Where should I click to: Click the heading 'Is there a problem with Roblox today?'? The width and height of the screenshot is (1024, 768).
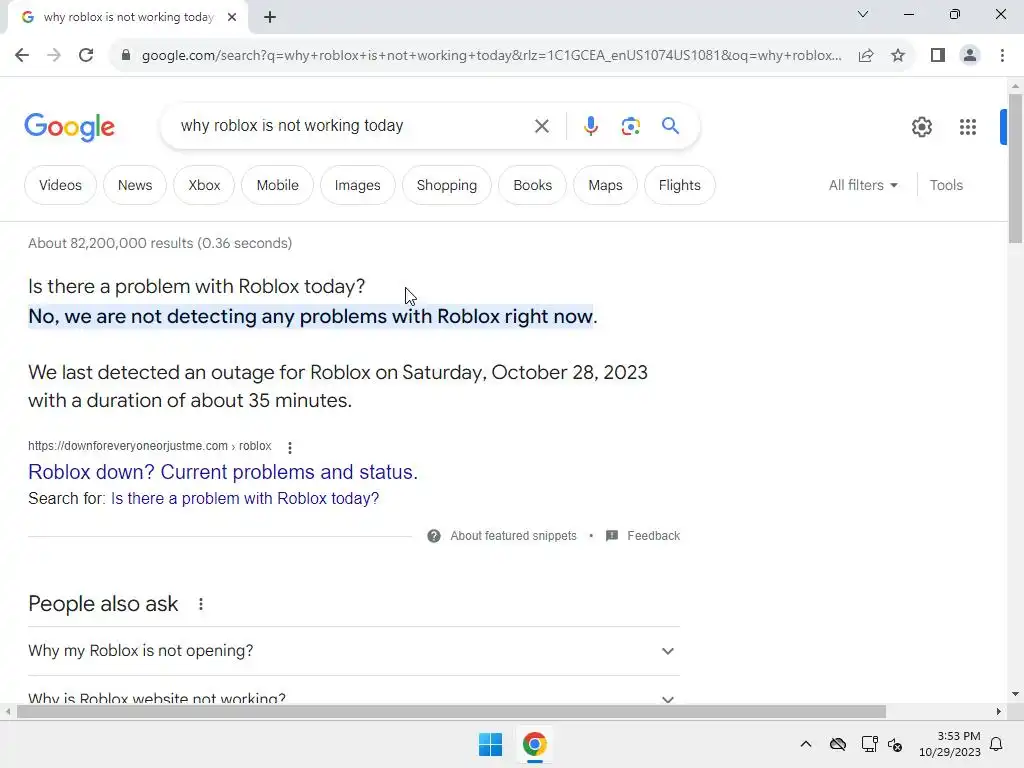[197, 286]
